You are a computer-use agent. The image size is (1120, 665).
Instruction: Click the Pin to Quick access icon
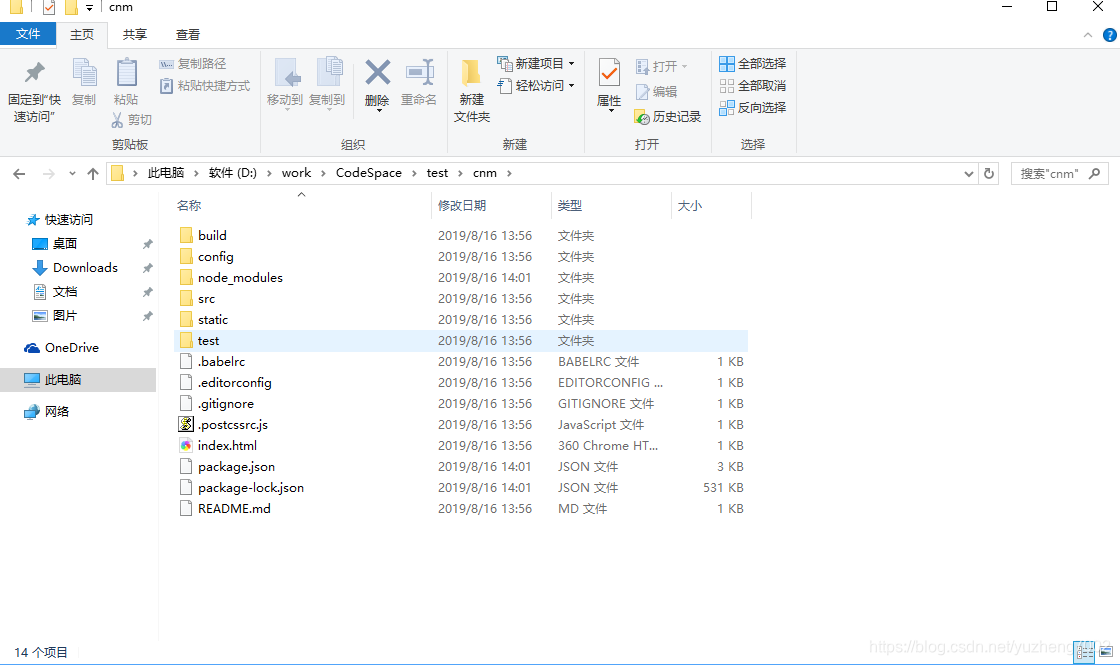34,72
